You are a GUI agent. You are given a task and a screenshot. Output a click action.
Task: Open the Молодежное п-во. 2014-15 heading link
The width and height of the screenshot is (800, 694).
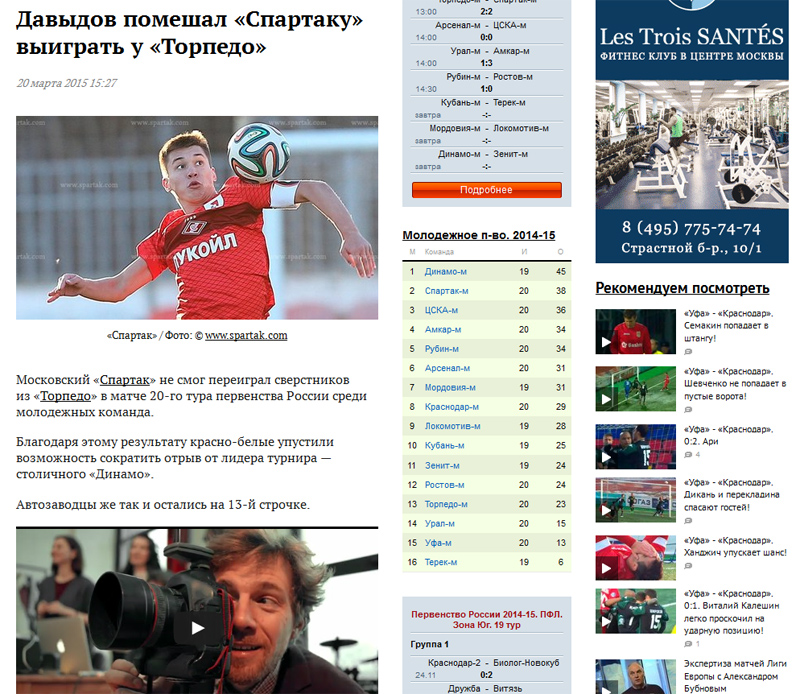coord(479,235)
